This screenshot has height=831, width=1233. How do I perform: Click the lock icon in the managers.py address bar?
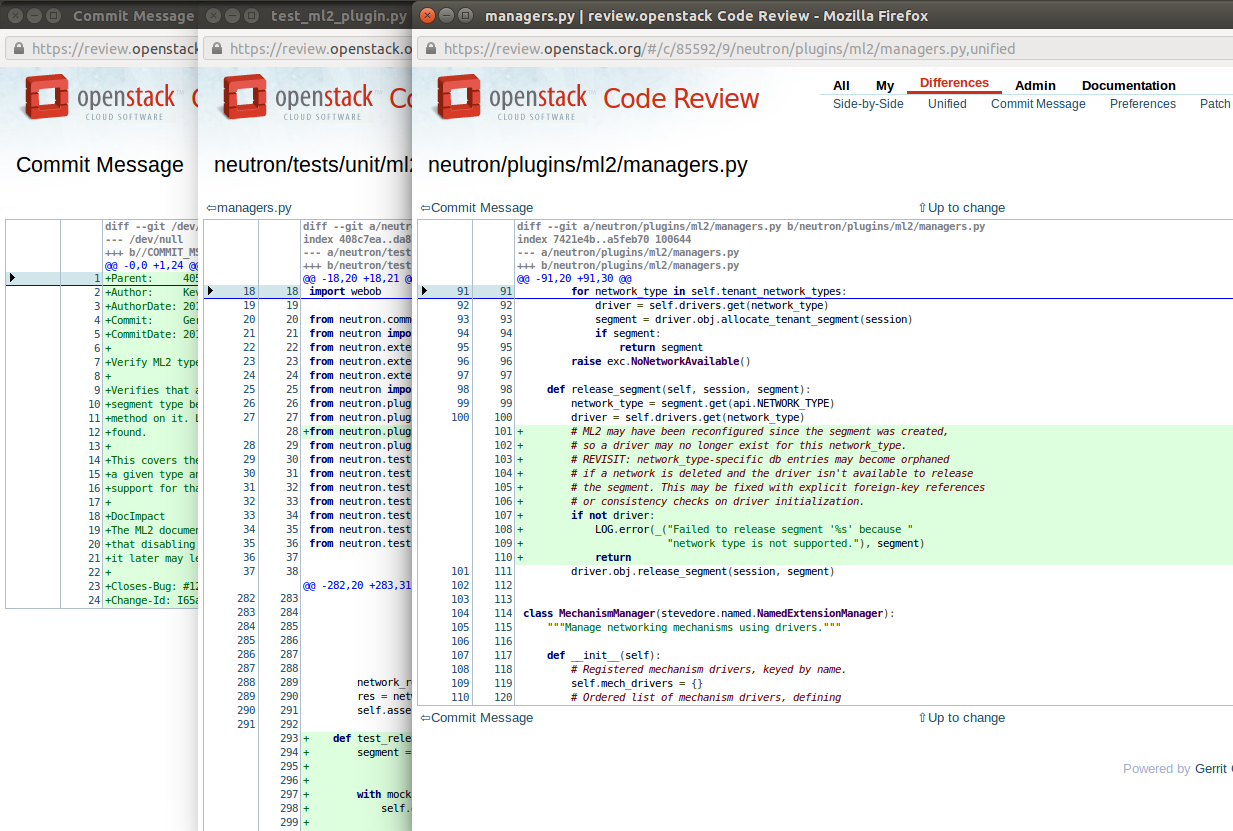(430, 49)
